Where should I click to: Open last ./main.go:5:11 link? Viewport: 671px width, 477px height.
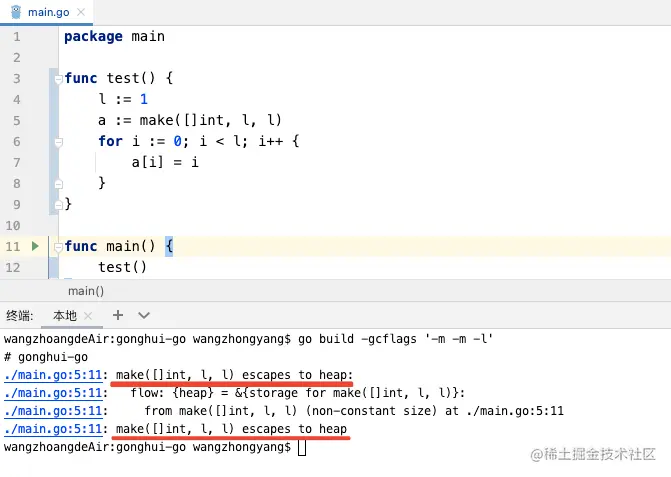pyautogui.click(x=53, y=429)
